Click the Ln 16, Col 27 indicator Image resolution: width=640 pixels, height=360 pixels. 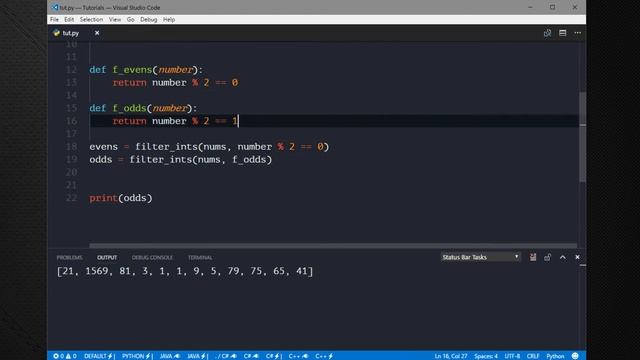pos(451,356)
